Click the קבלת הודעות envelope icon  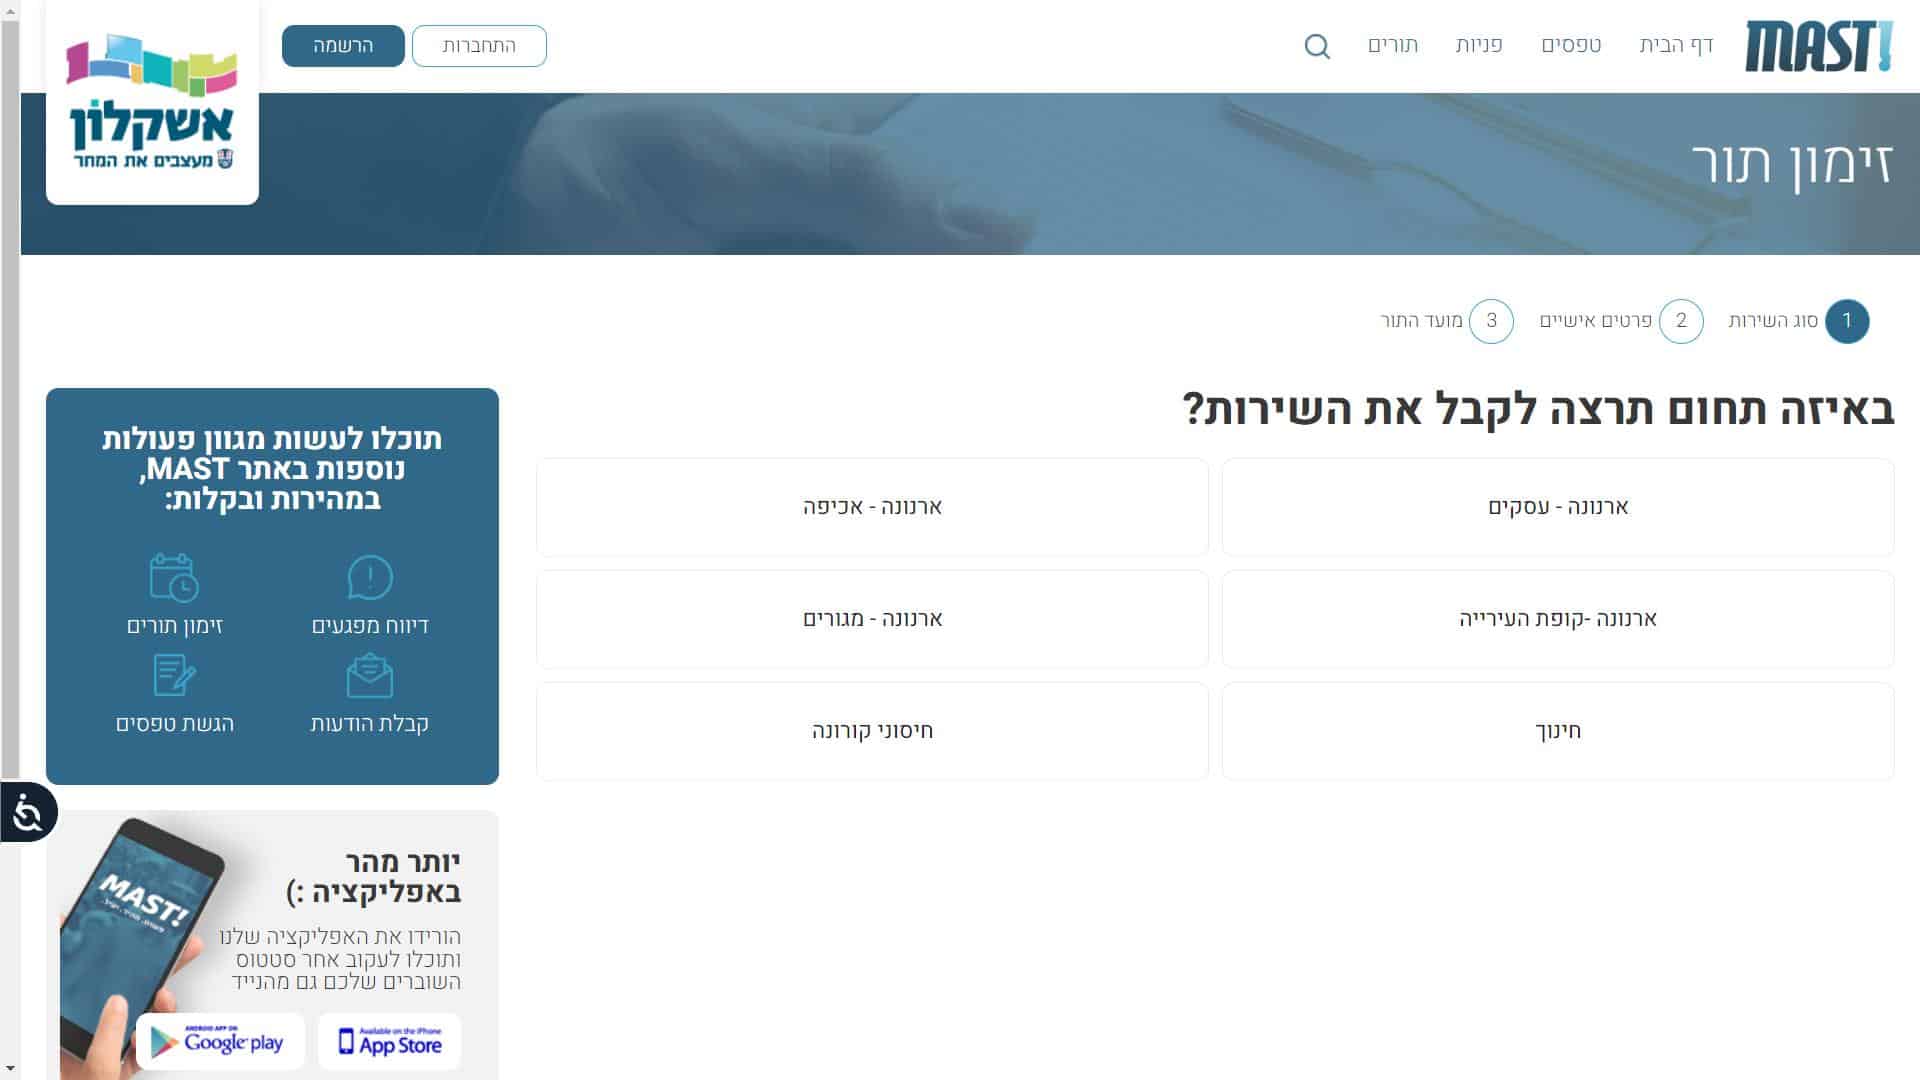click(x=370, y=678)
